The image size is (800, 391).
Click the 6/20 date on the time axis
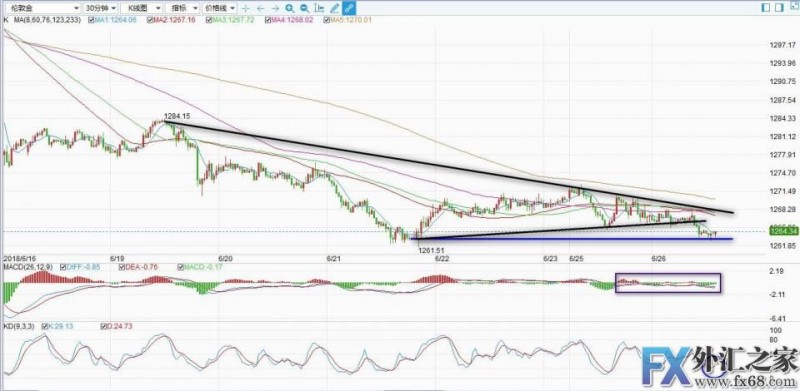click(x=225, y=259)
